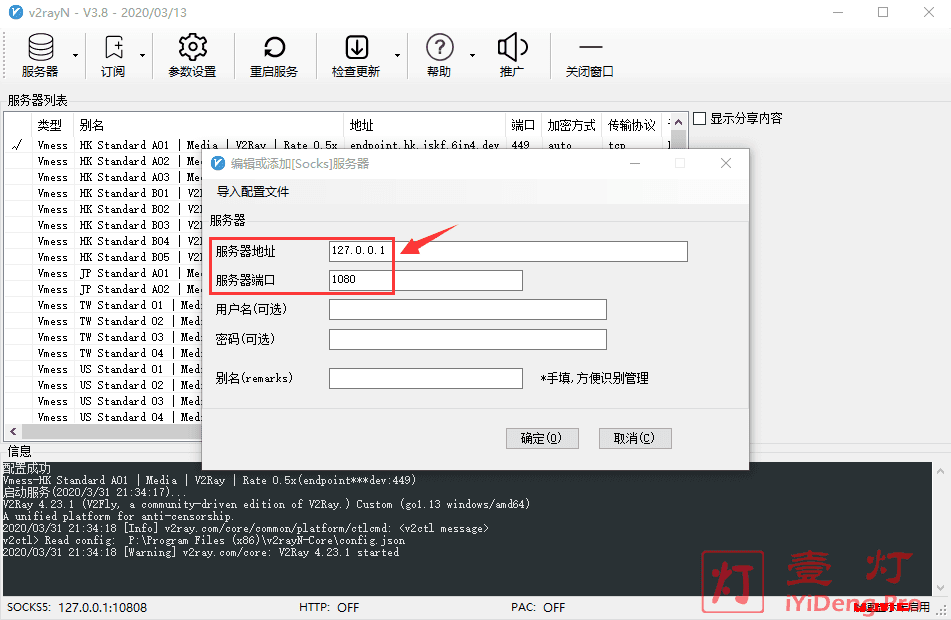Click the SOCKS5 127.0.0.1:10808 status text
Screen dimensions: 951x620
[77, 607]
